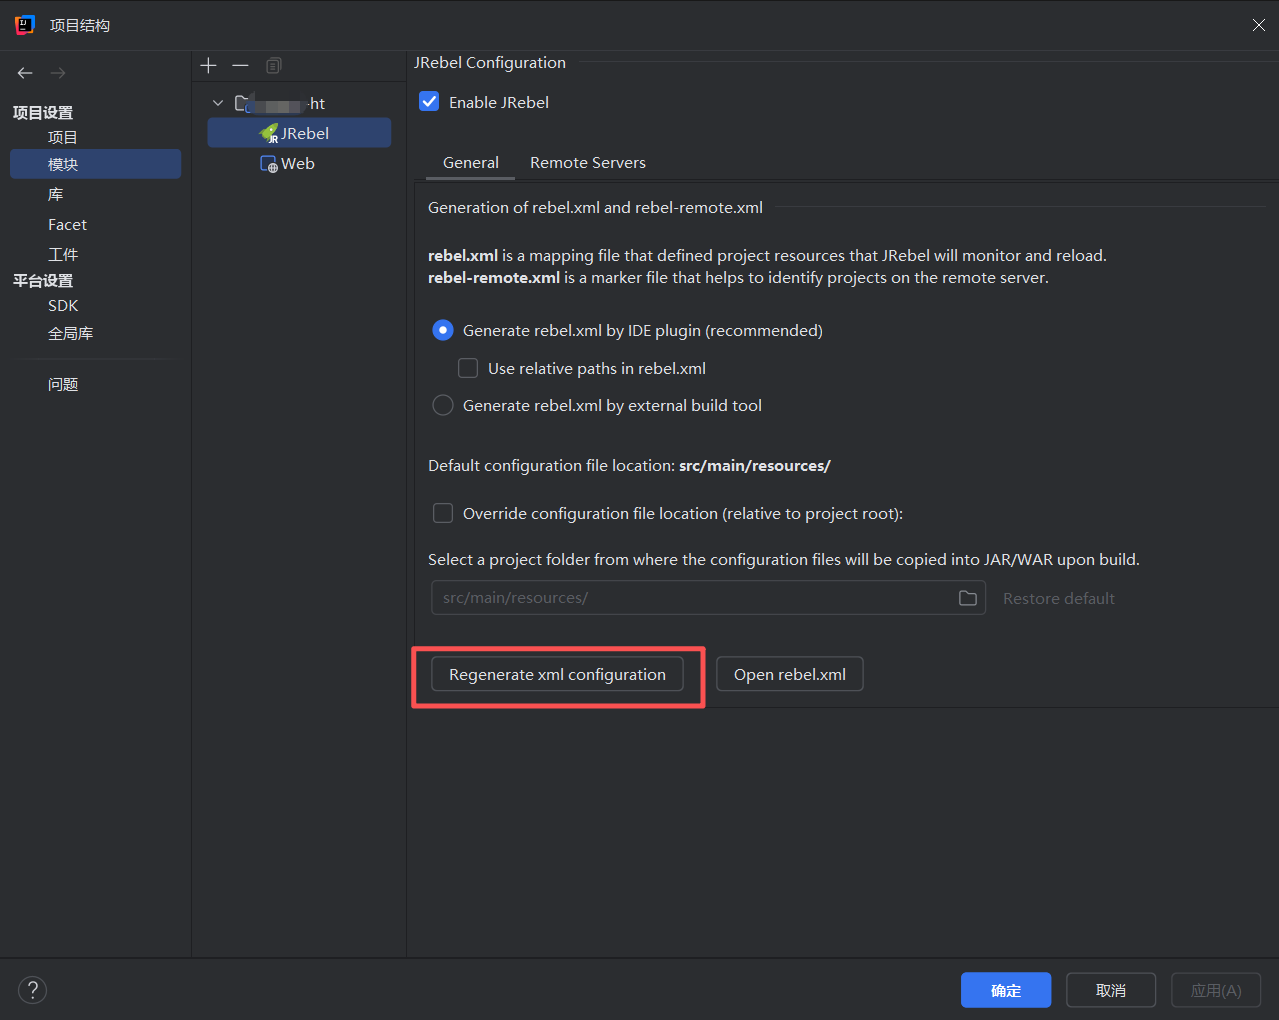Cancel with 取消 button
The width and height of the screenshot is (1279, 1020).
click(1111, 990)
